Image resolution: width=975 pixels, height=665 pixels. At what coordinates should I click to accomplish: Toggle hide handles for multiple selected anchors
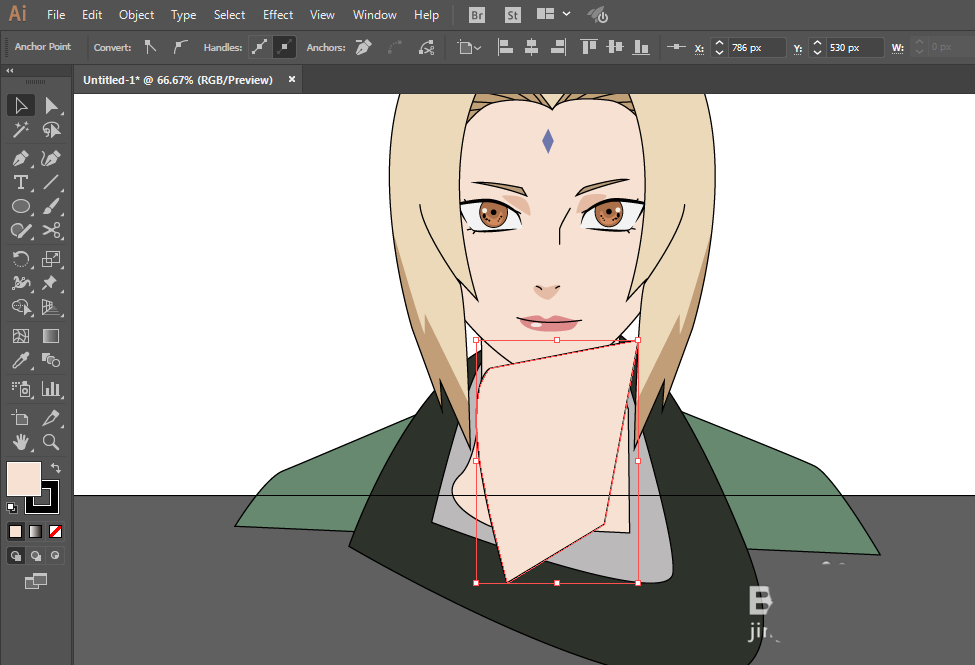point(284,47)
